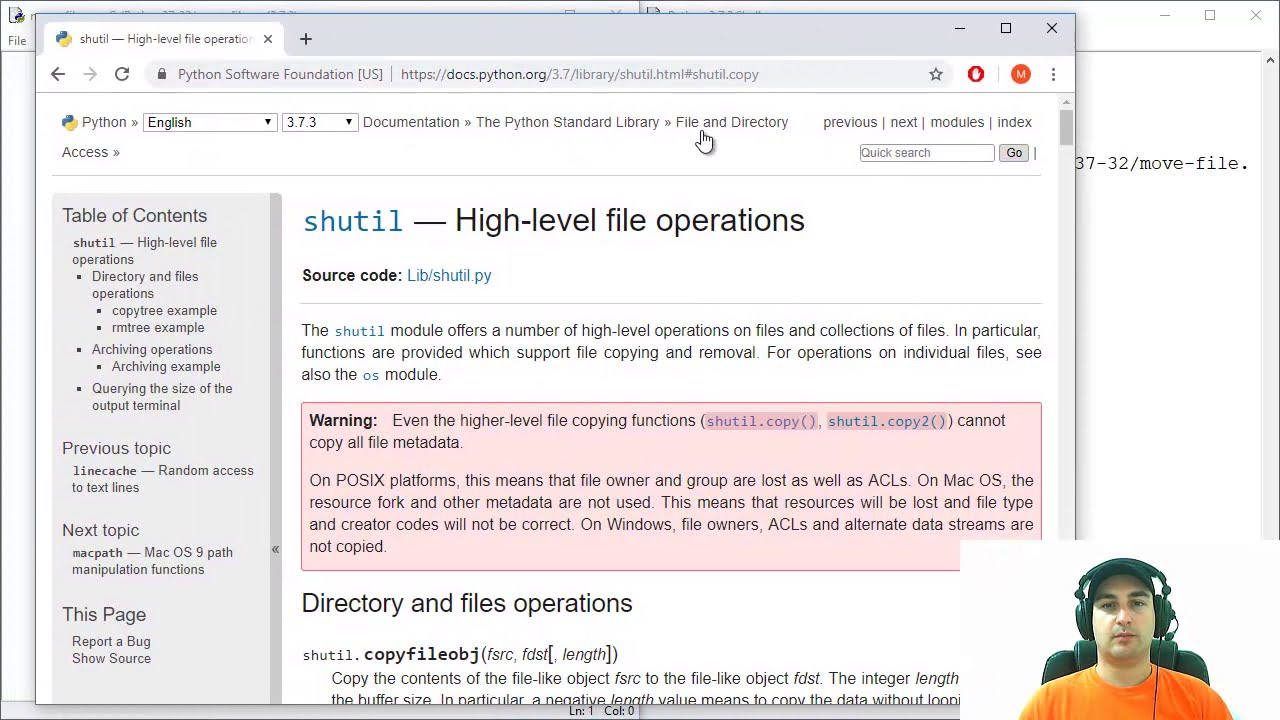The height and width of the screenshot is (720, 1280).
Task: Open the 3.7.3 version dropdown
Action: 318,122
